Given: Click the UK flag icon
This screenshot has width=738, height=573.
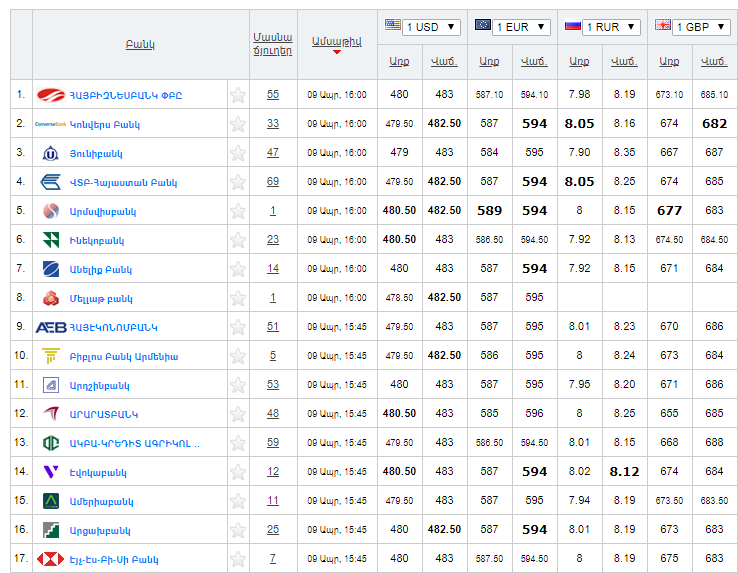Looking at the screenshot, I should [663, 24].
